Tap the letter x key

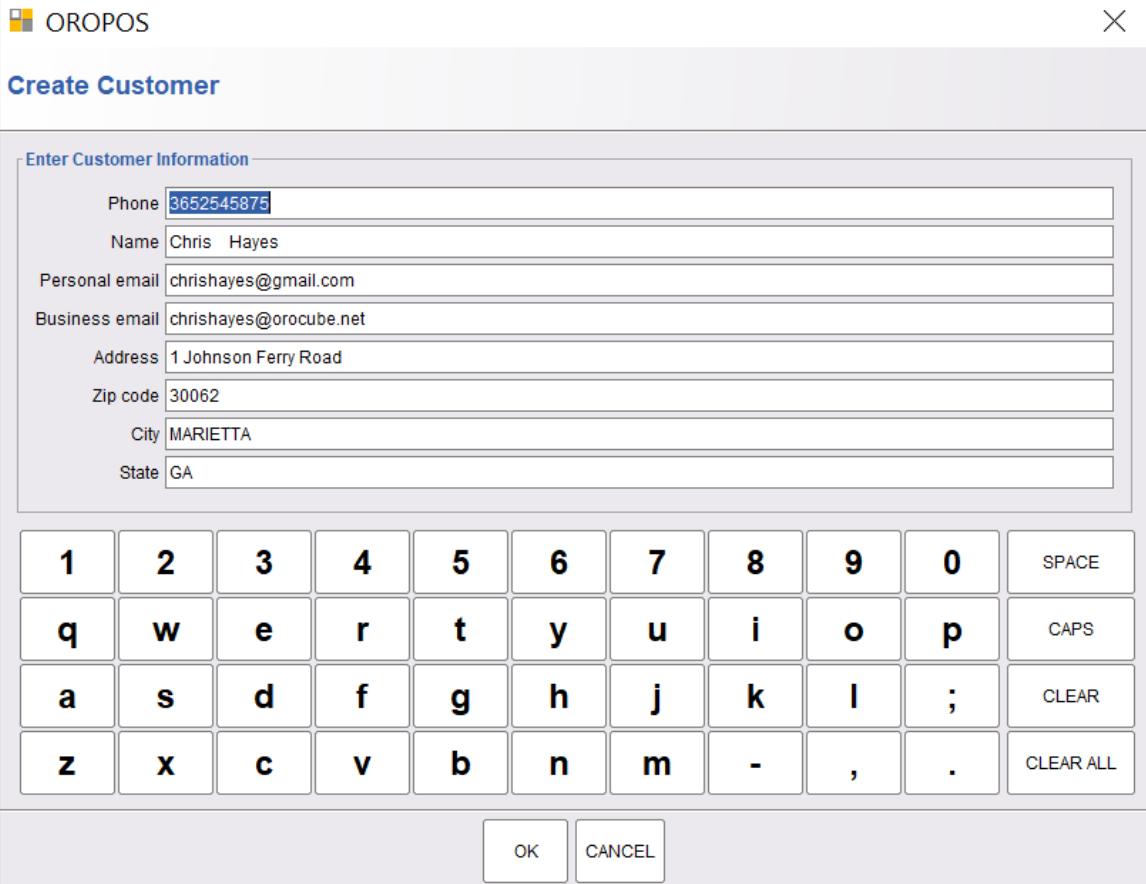pos(166,763)
